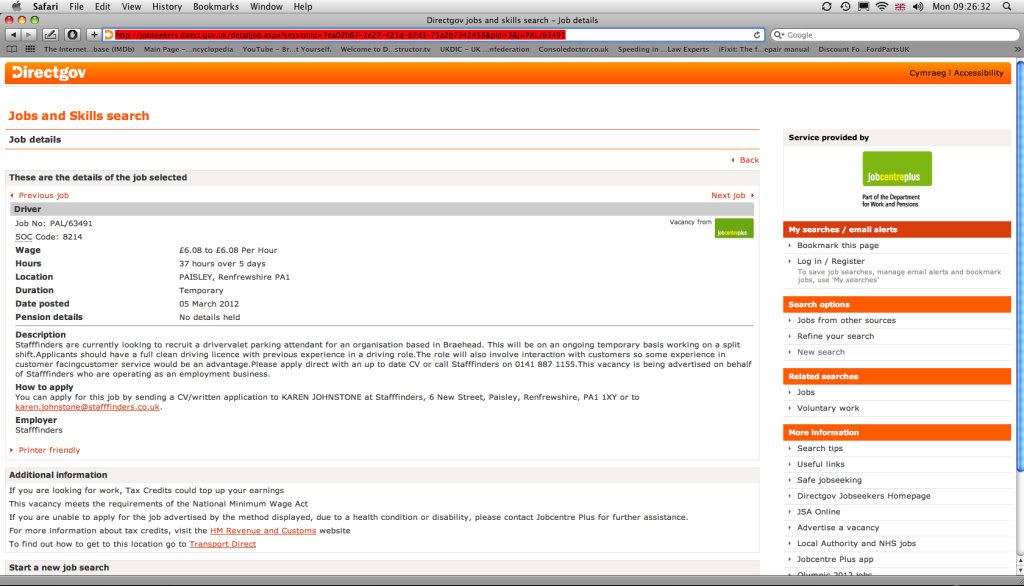1024x586 pixels.
Task: Open the UK flag input source menu
Action: tap(900, 7)
